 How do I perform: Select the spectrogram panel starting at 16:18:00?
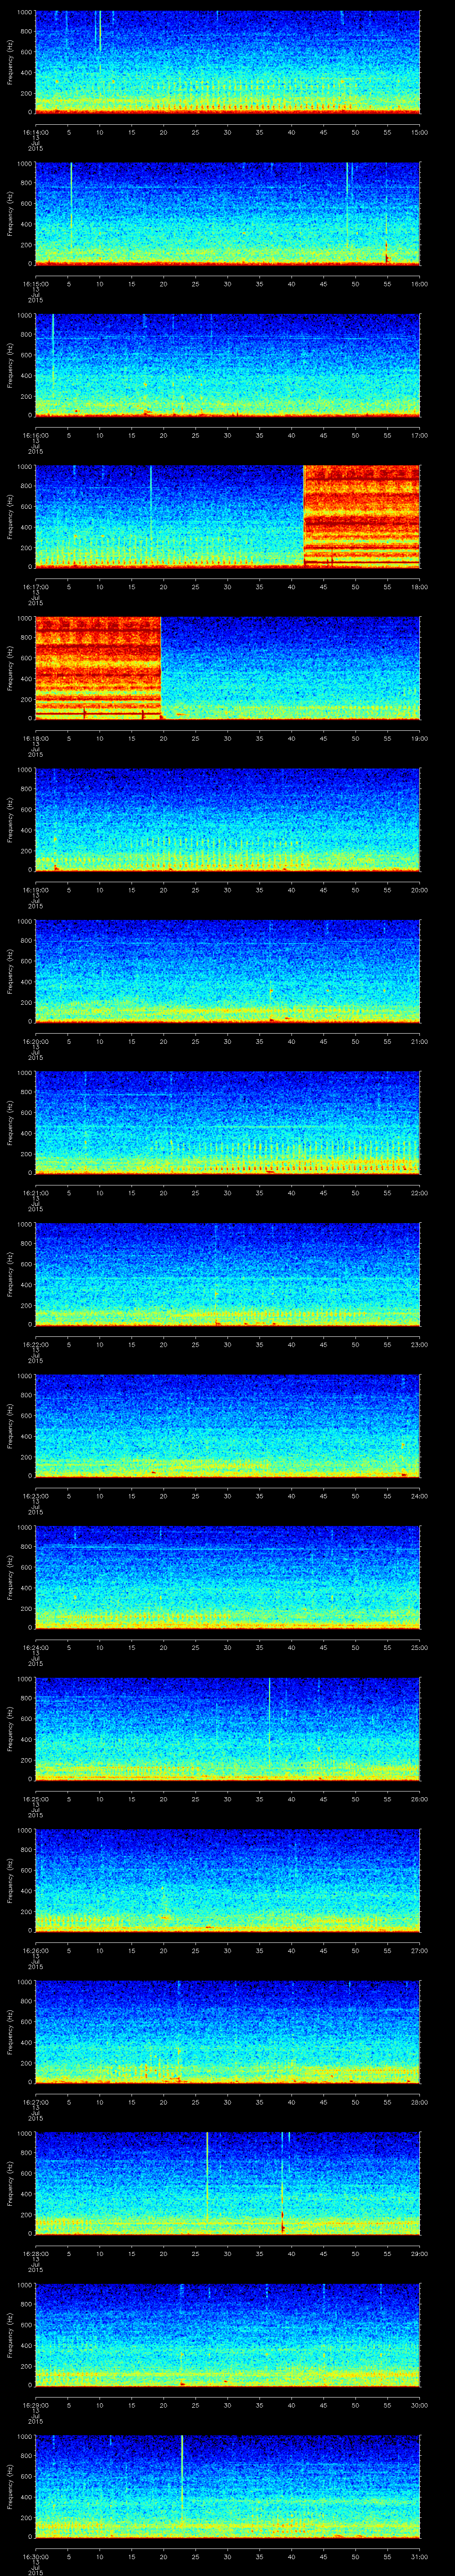227,668
